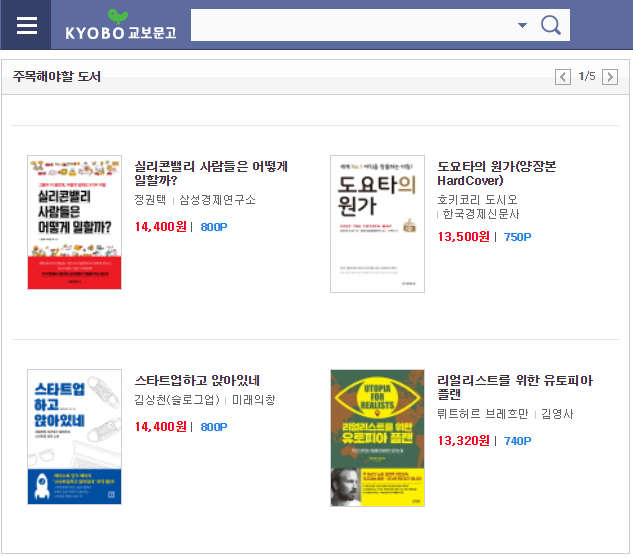Click author 호리키리 도시오
This screenshot has height=557, width=633.
(478, 200)
